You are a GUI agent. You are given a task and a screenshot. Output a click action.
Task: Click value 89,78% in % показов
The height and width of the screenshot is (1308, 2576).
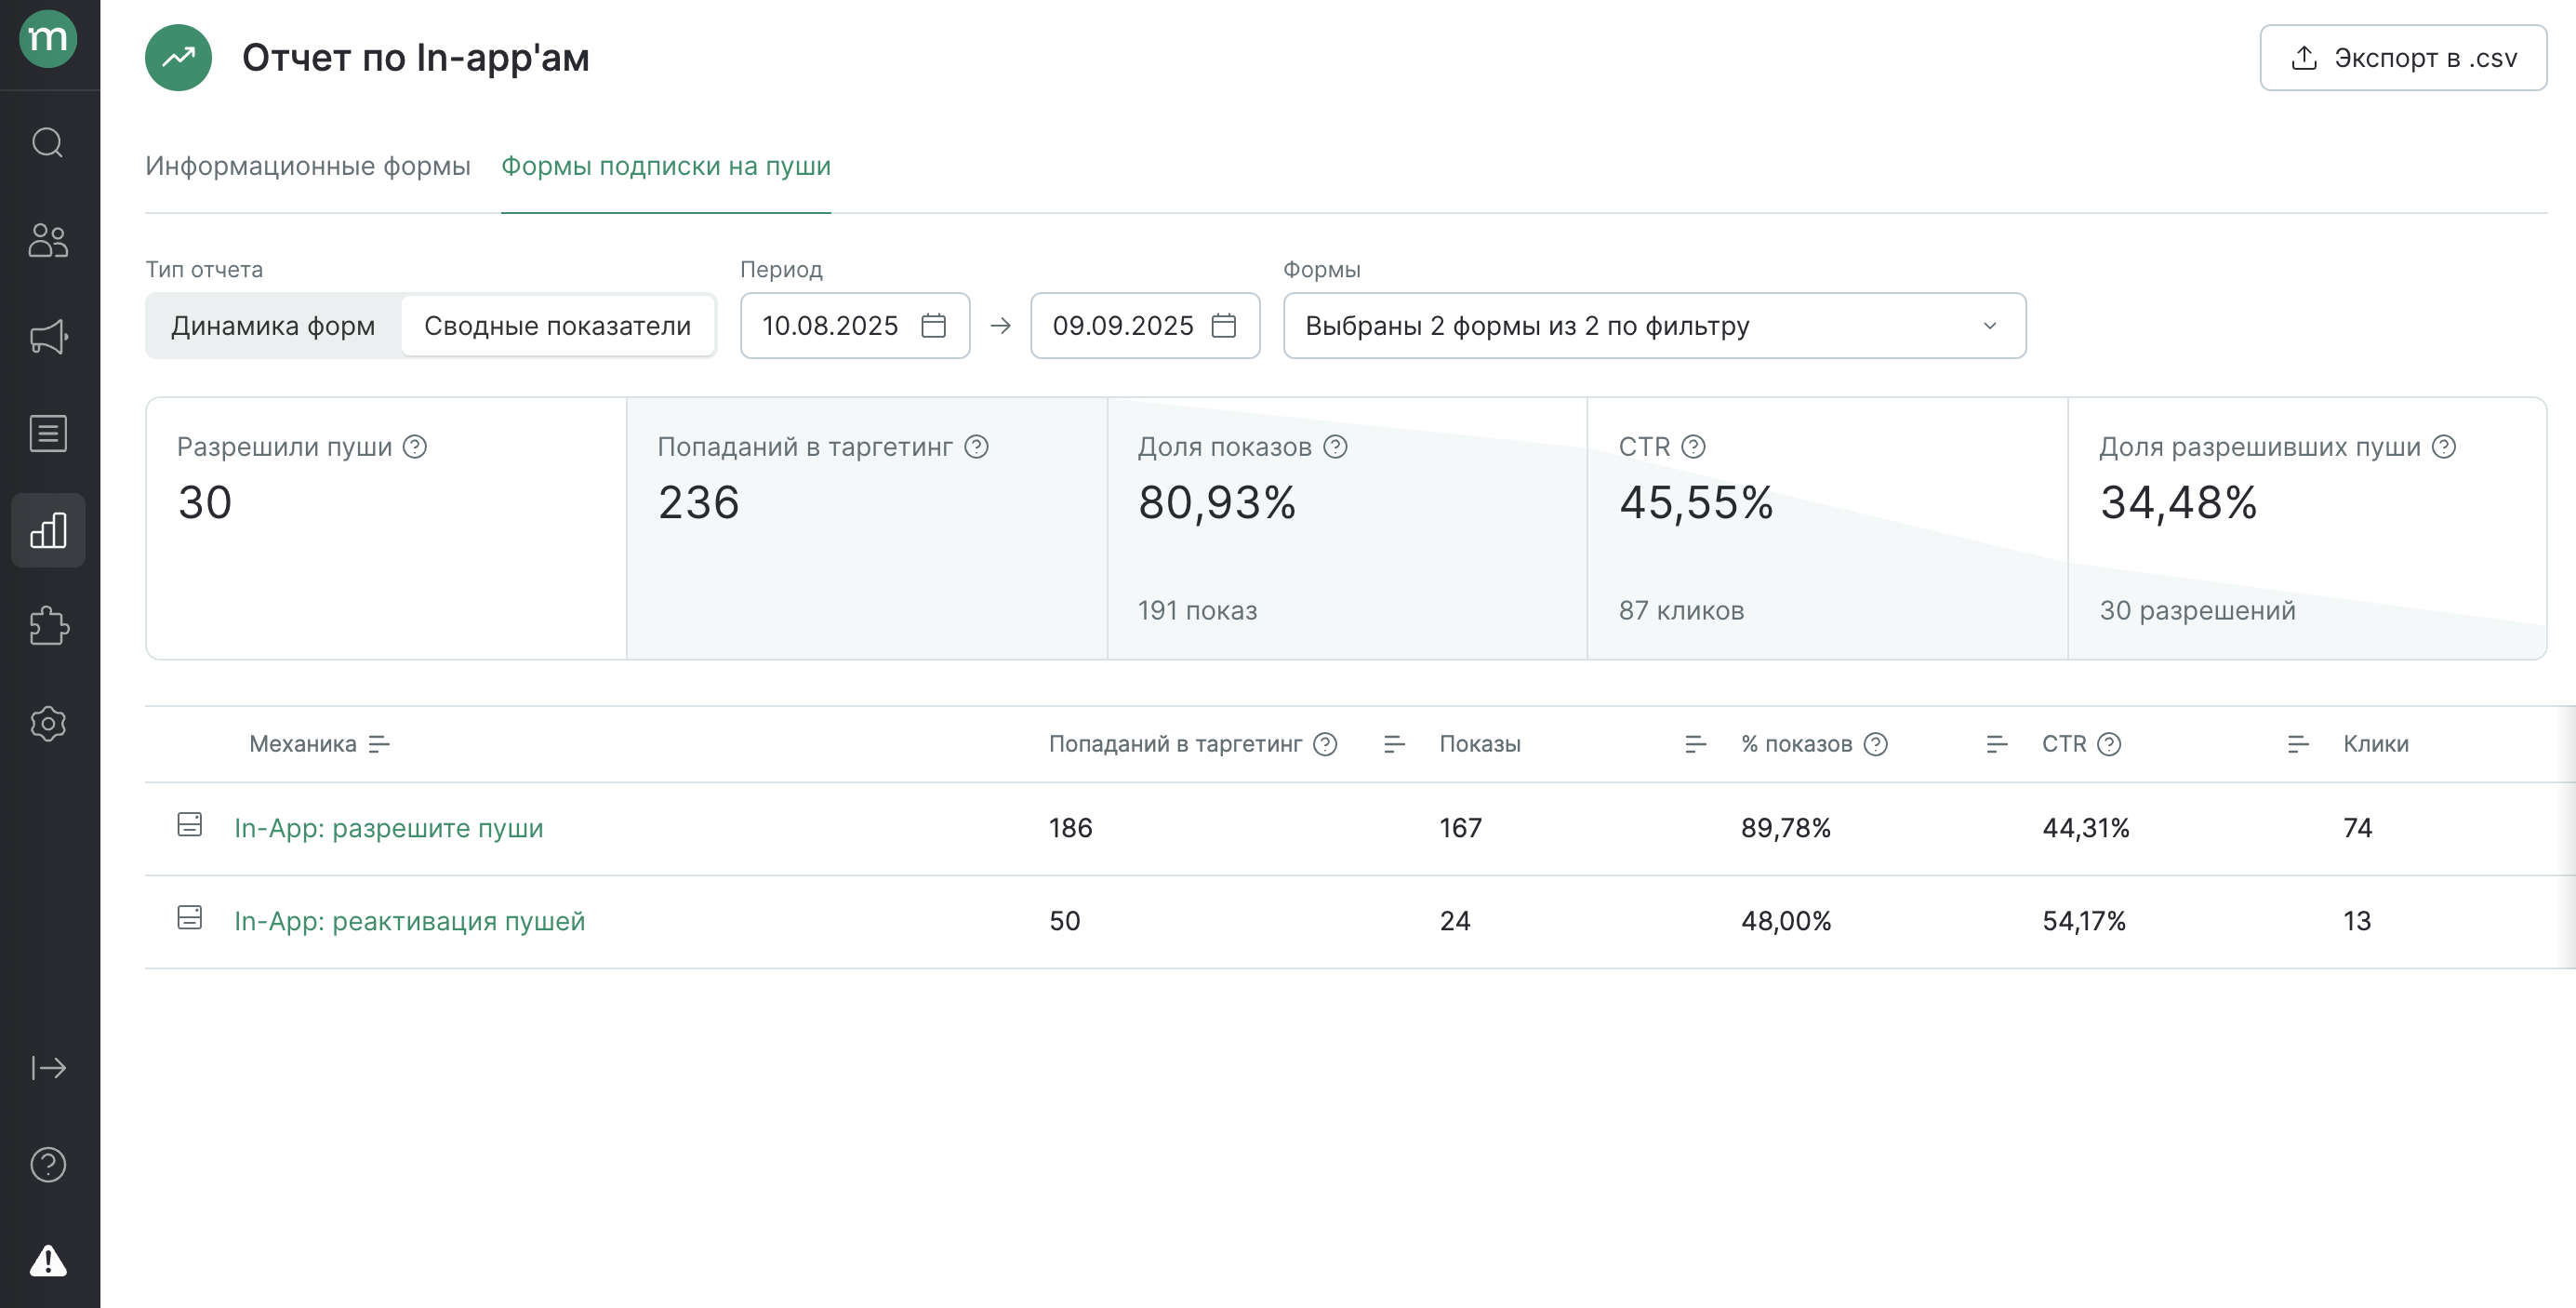point(1786,828)
